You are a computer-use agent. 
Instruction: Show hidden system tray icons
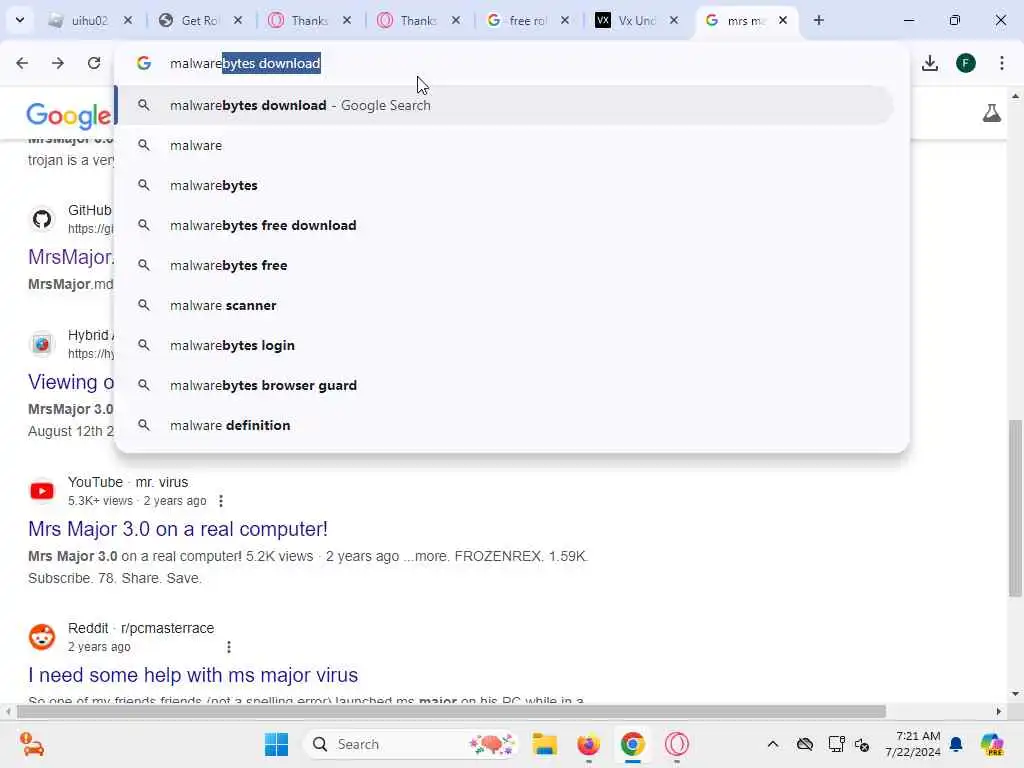[773, 744]
